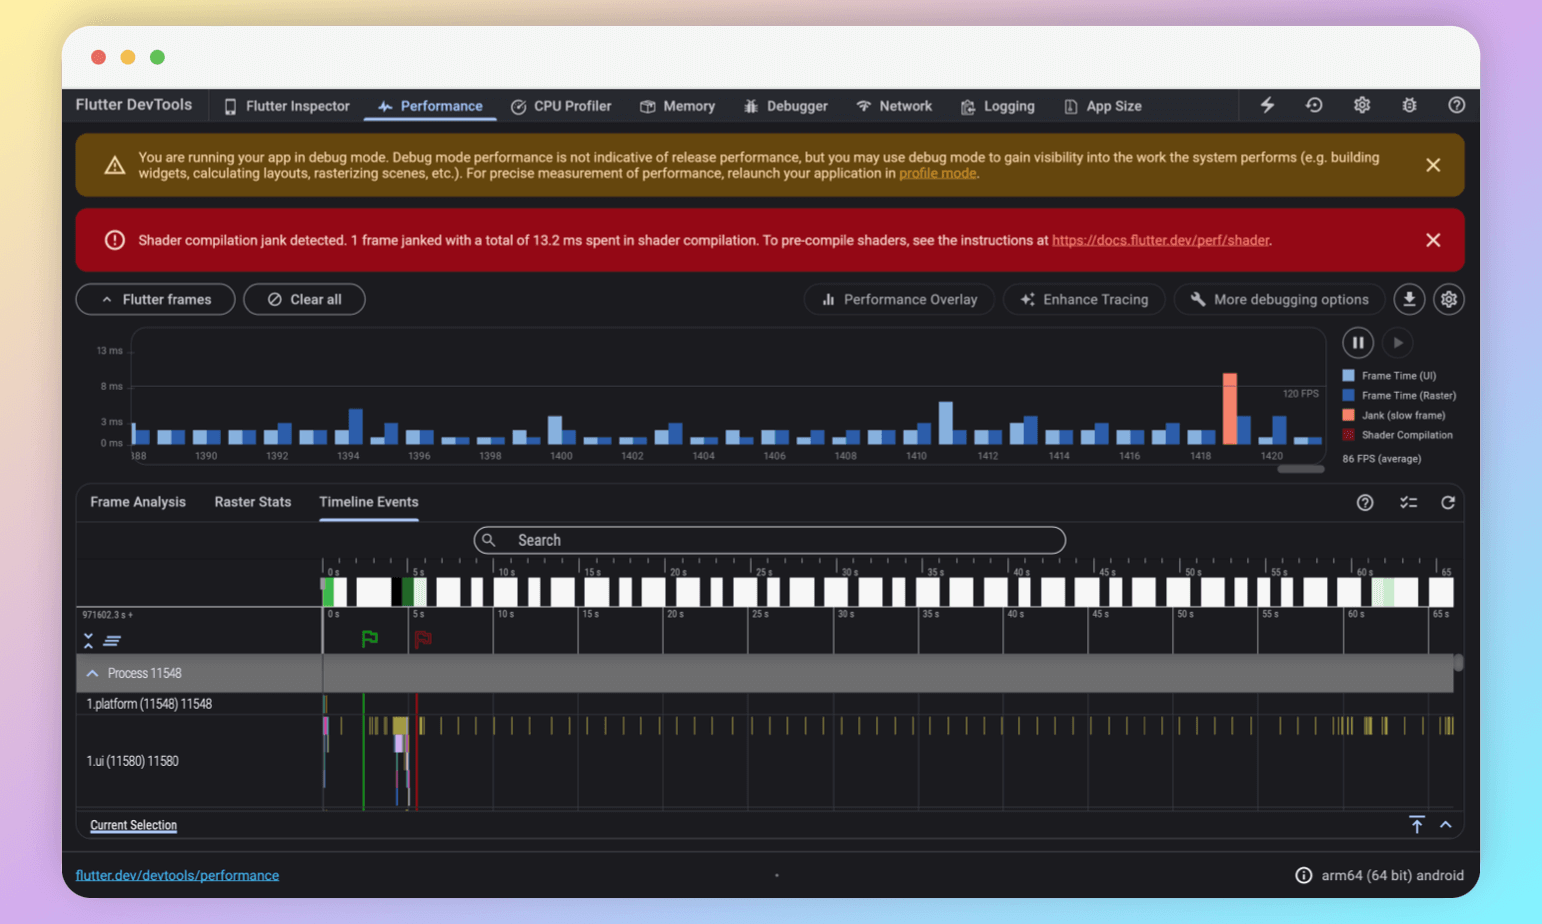Open the Network tab

pyautogui.click(x=894, y=106)
